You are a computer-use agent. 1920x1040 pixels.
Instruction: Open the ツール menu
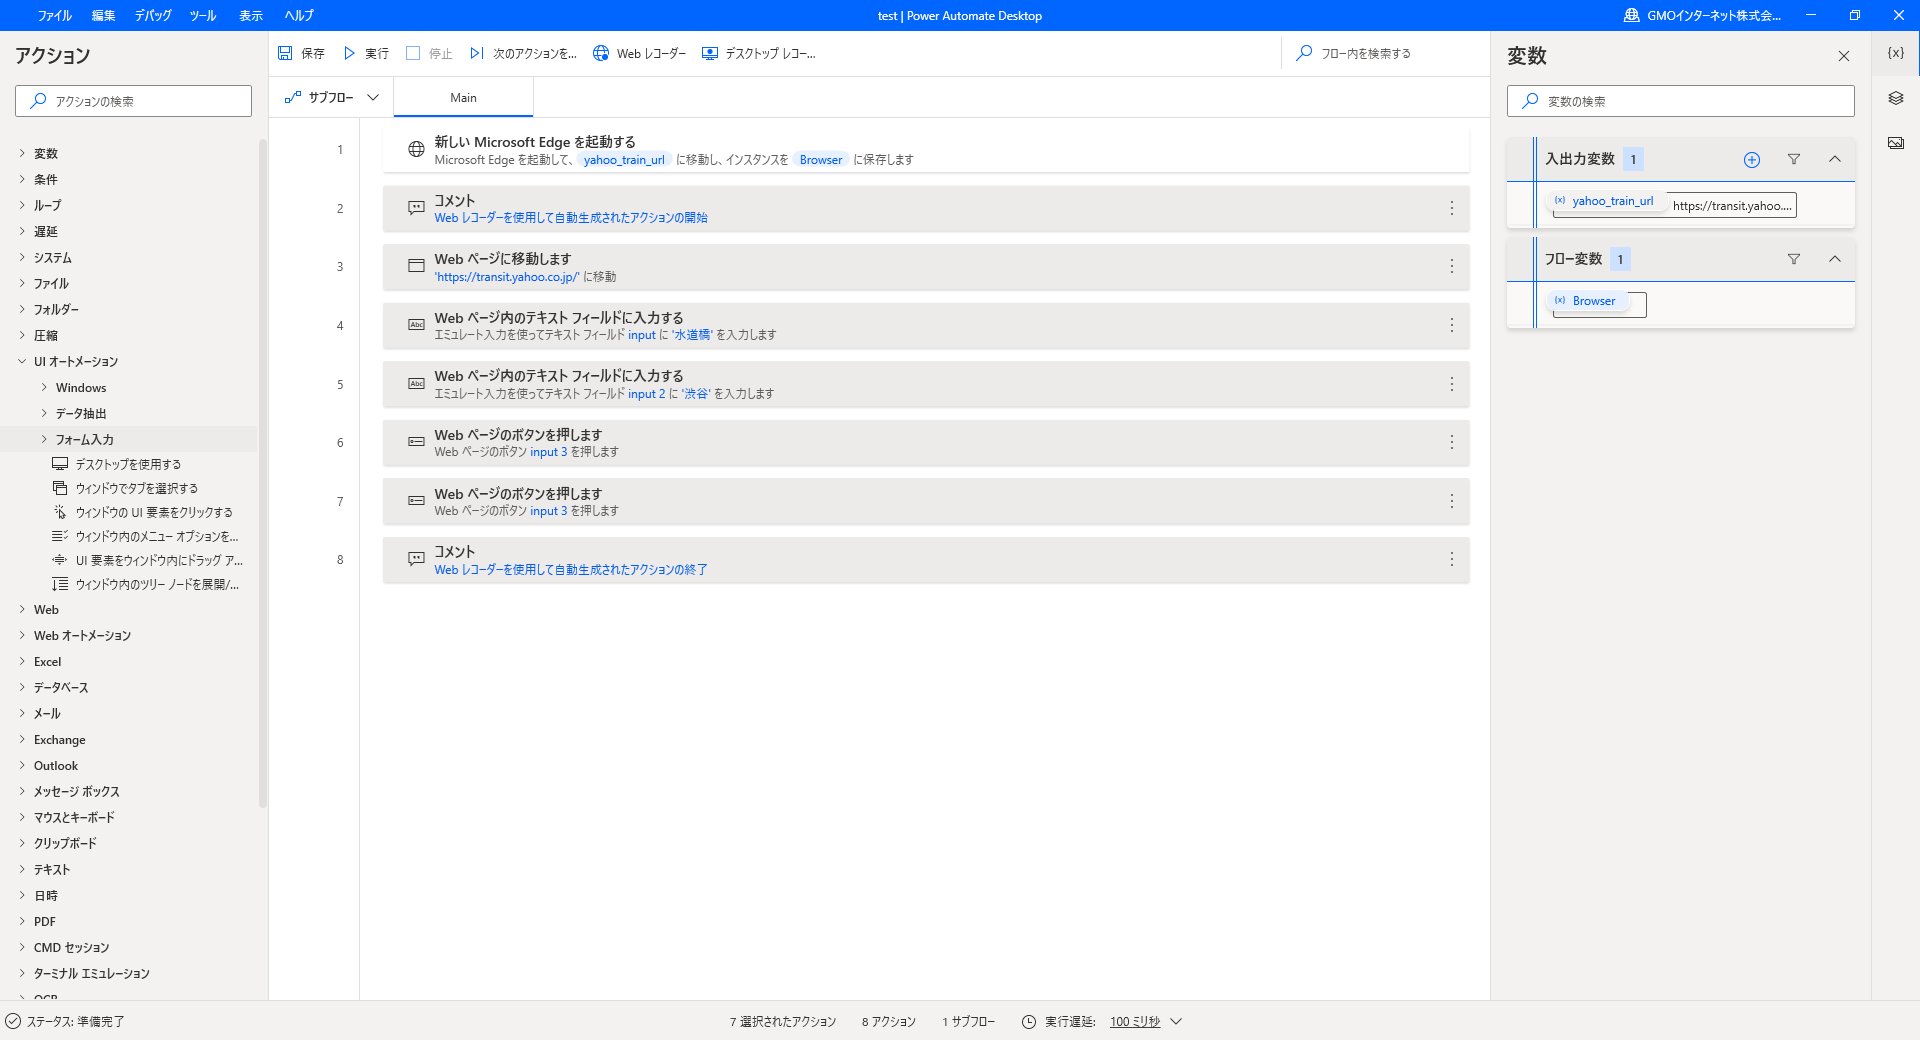pyautogui.click(x=203, y=15)
